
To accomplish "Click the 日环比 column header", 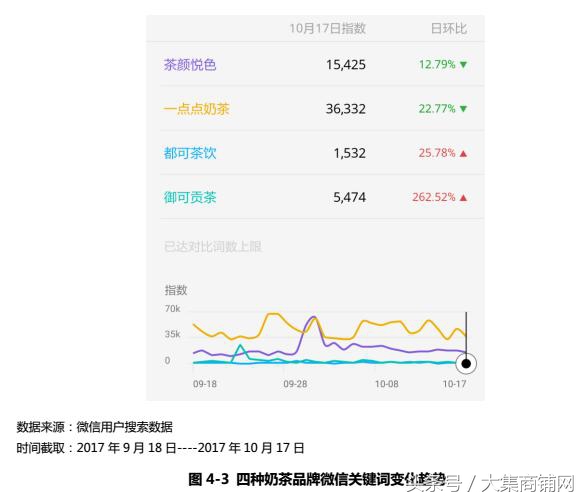I will pos(448,28).
